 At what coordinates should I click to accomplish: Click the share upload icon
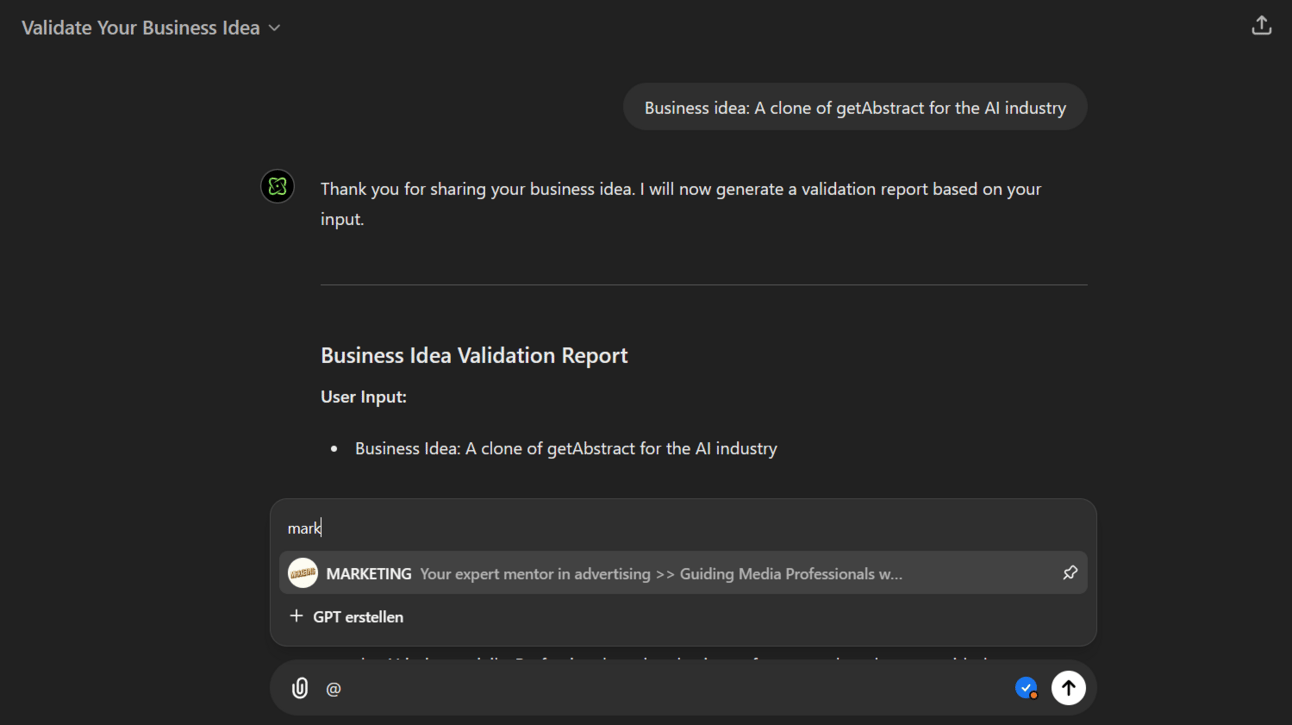[x=1261, y=26]
